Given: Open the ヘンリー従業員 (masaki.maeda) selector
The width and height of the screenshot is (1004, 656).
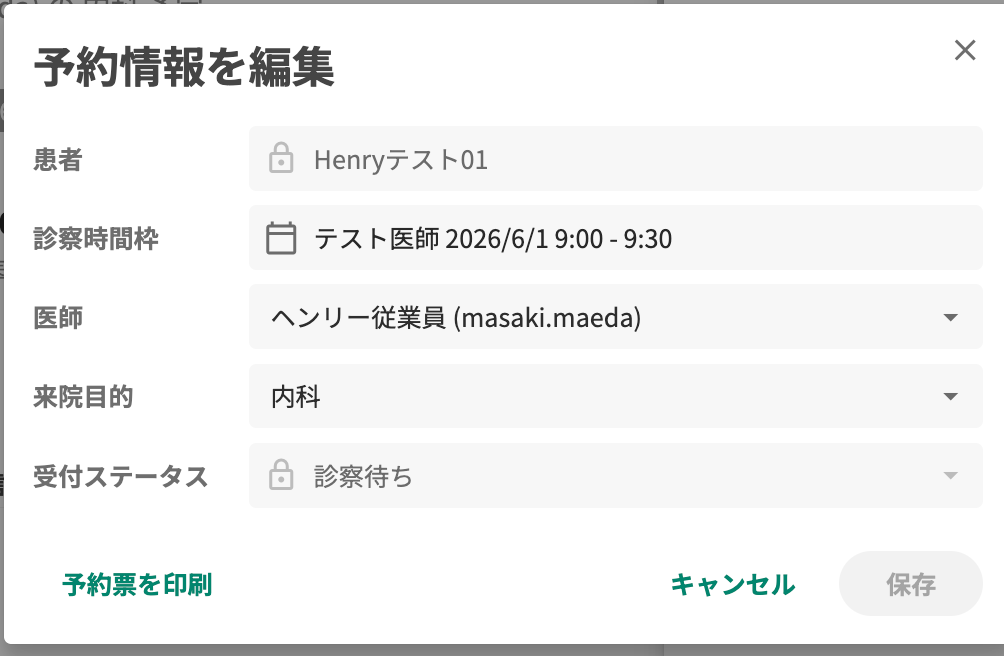Looking at the screenshot, I should 615,317.
